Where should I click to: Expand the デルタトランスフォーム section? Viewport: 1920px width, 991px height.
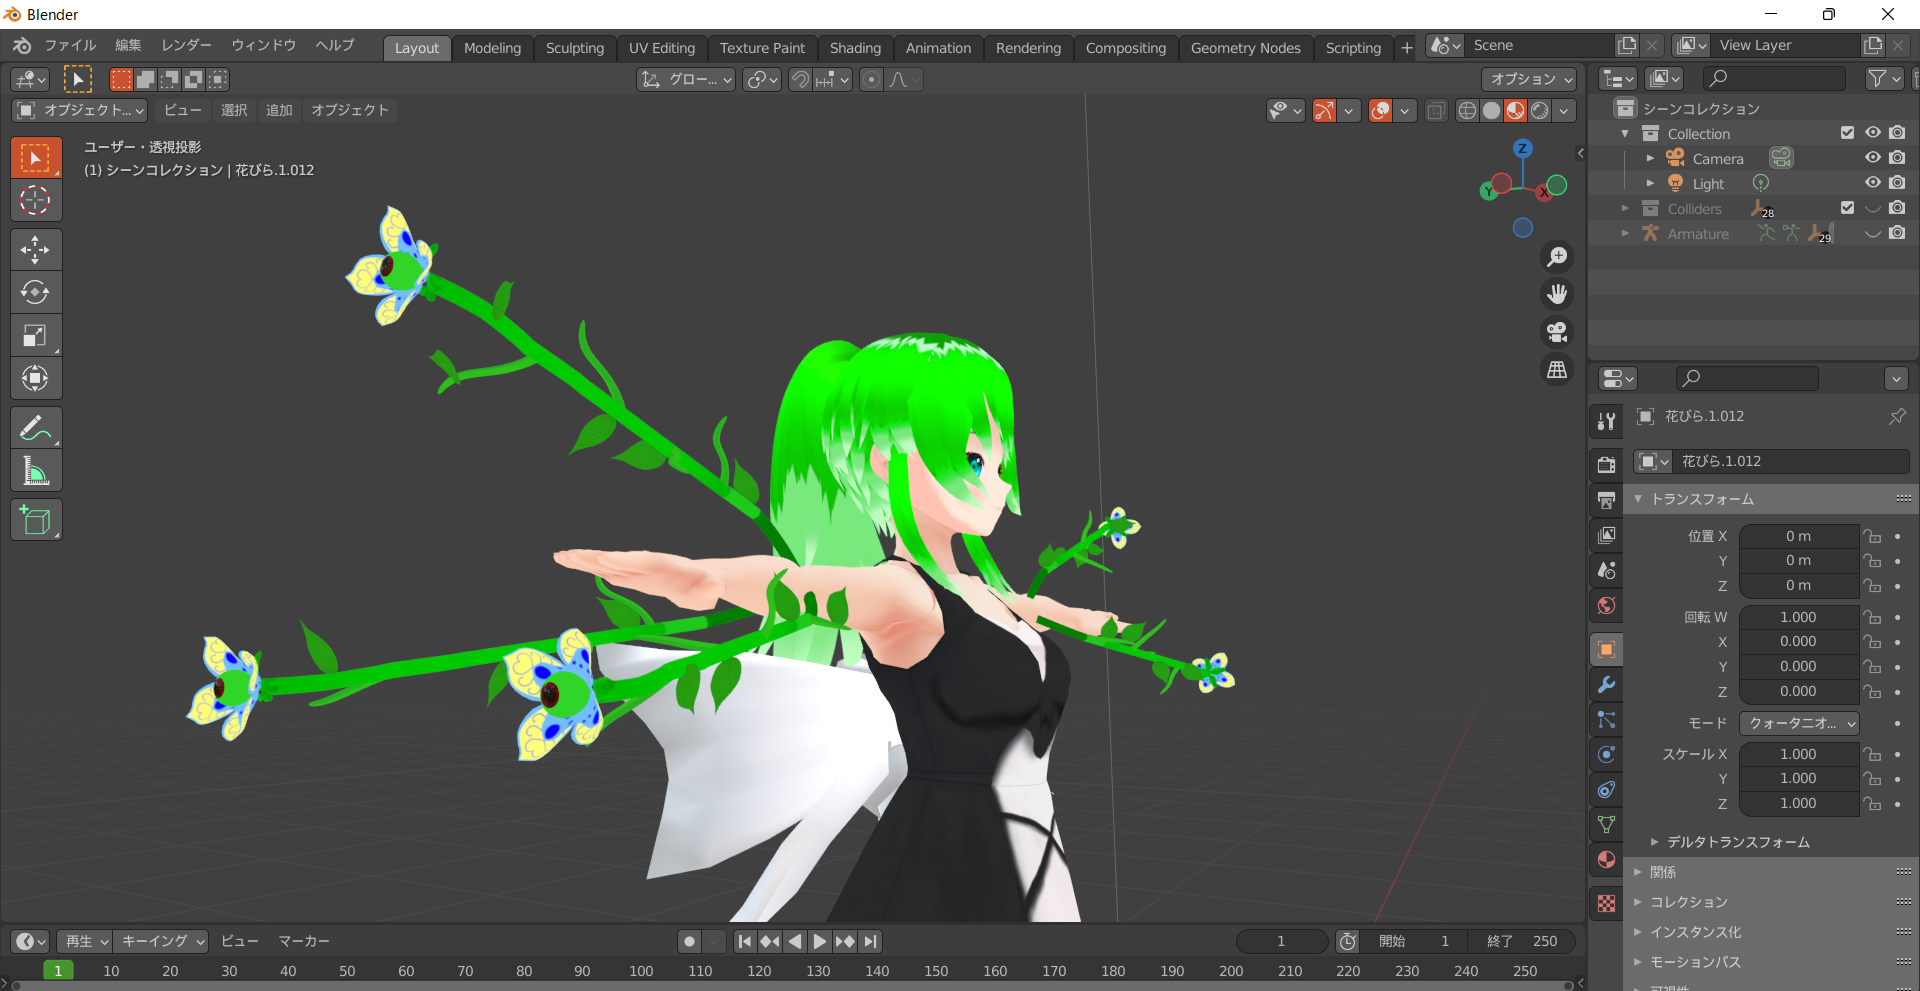click(x=1737, y=842)
